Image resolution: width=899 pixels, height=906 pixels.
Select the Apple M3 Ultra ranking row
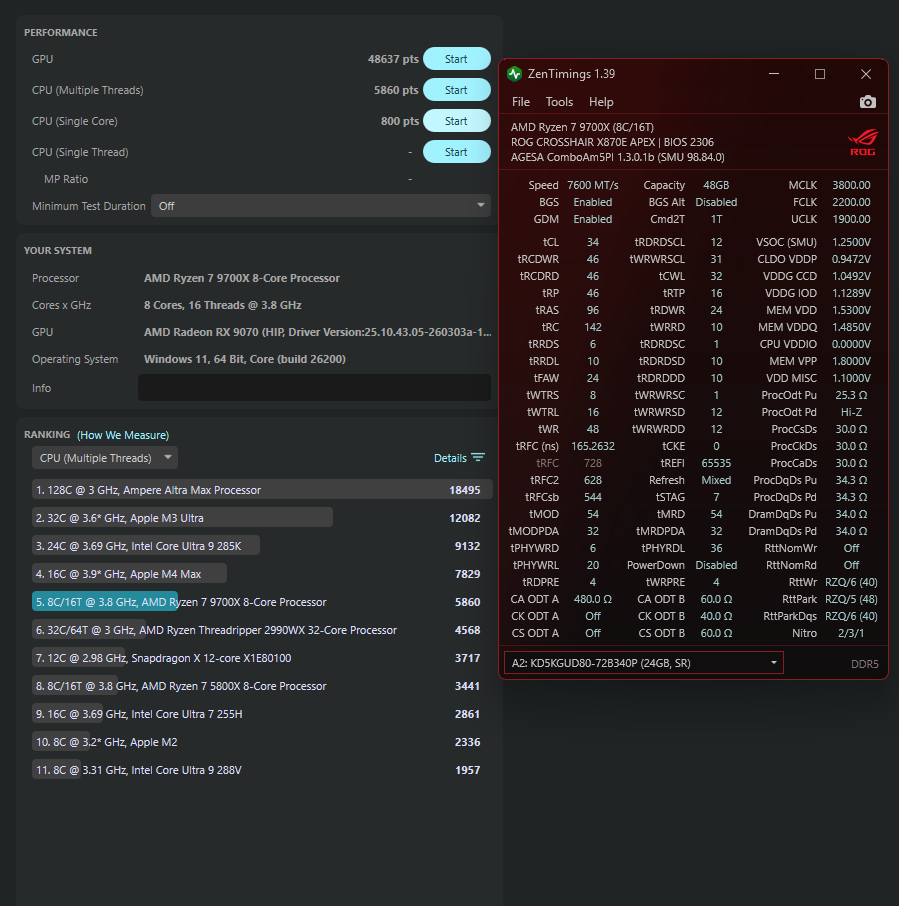262,518
